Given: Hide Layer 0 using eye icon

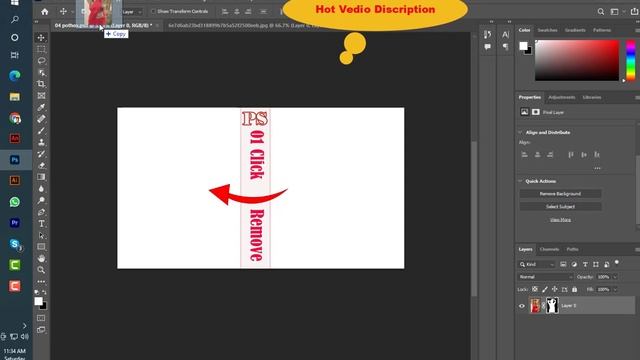Looking at the screenshot, I should click(522, 306).
